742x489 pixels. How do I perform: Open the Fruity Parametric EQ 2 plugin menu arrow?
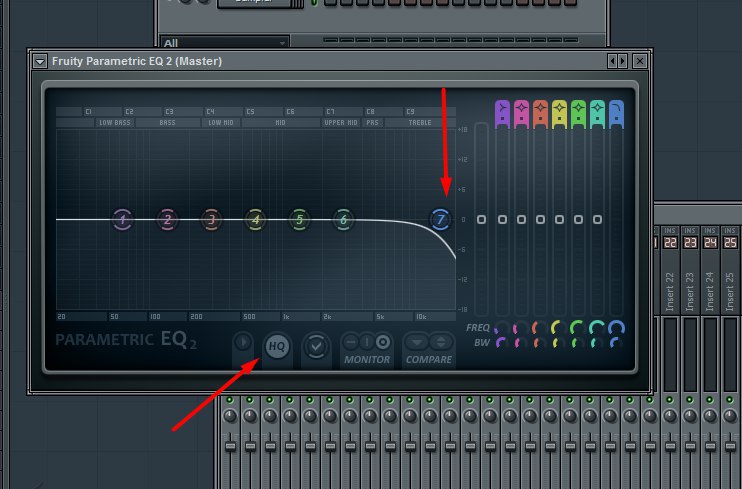tap(40, 62)
